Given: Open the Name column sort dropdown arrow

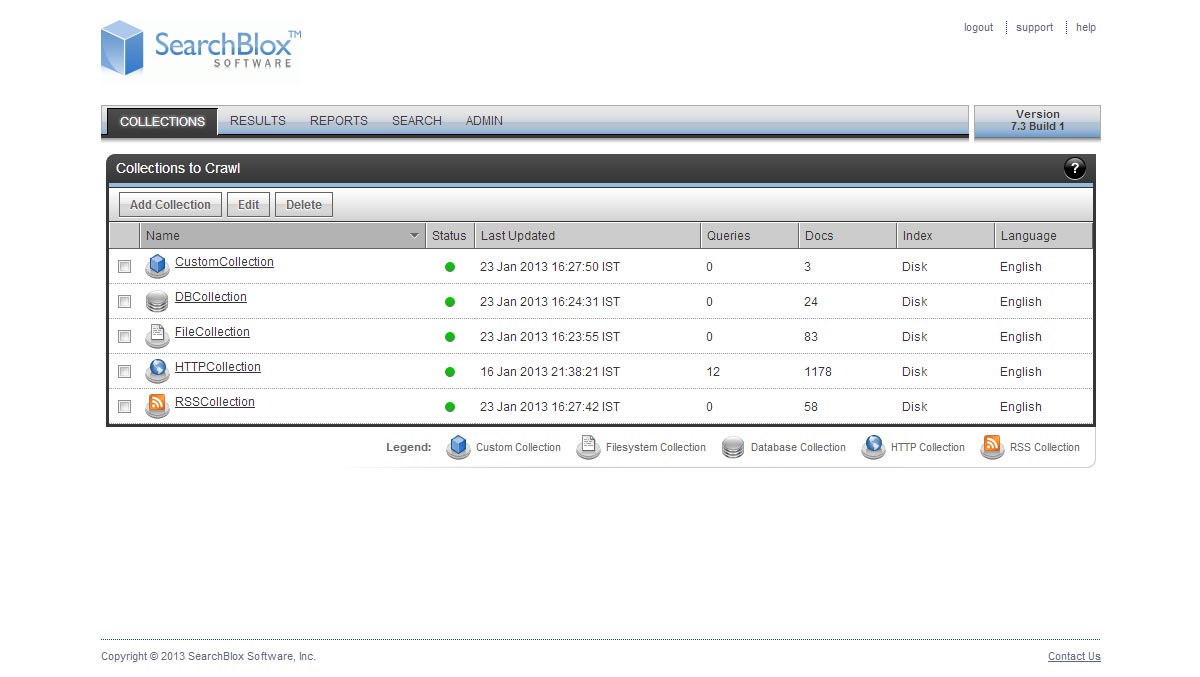Looking at the screenshot, I should (x=415, y=236).
